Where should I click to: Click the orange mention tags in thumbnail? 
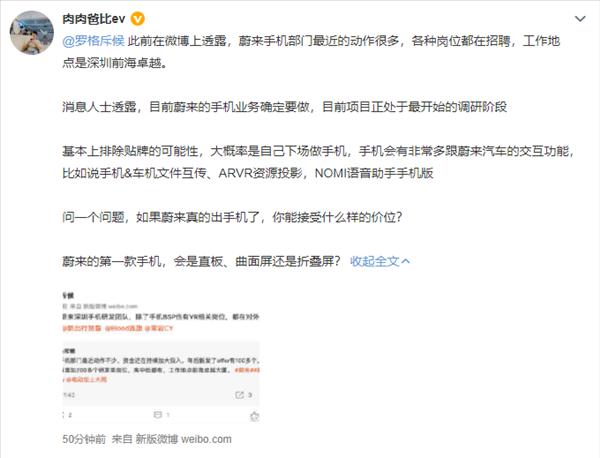click(118, 328)
